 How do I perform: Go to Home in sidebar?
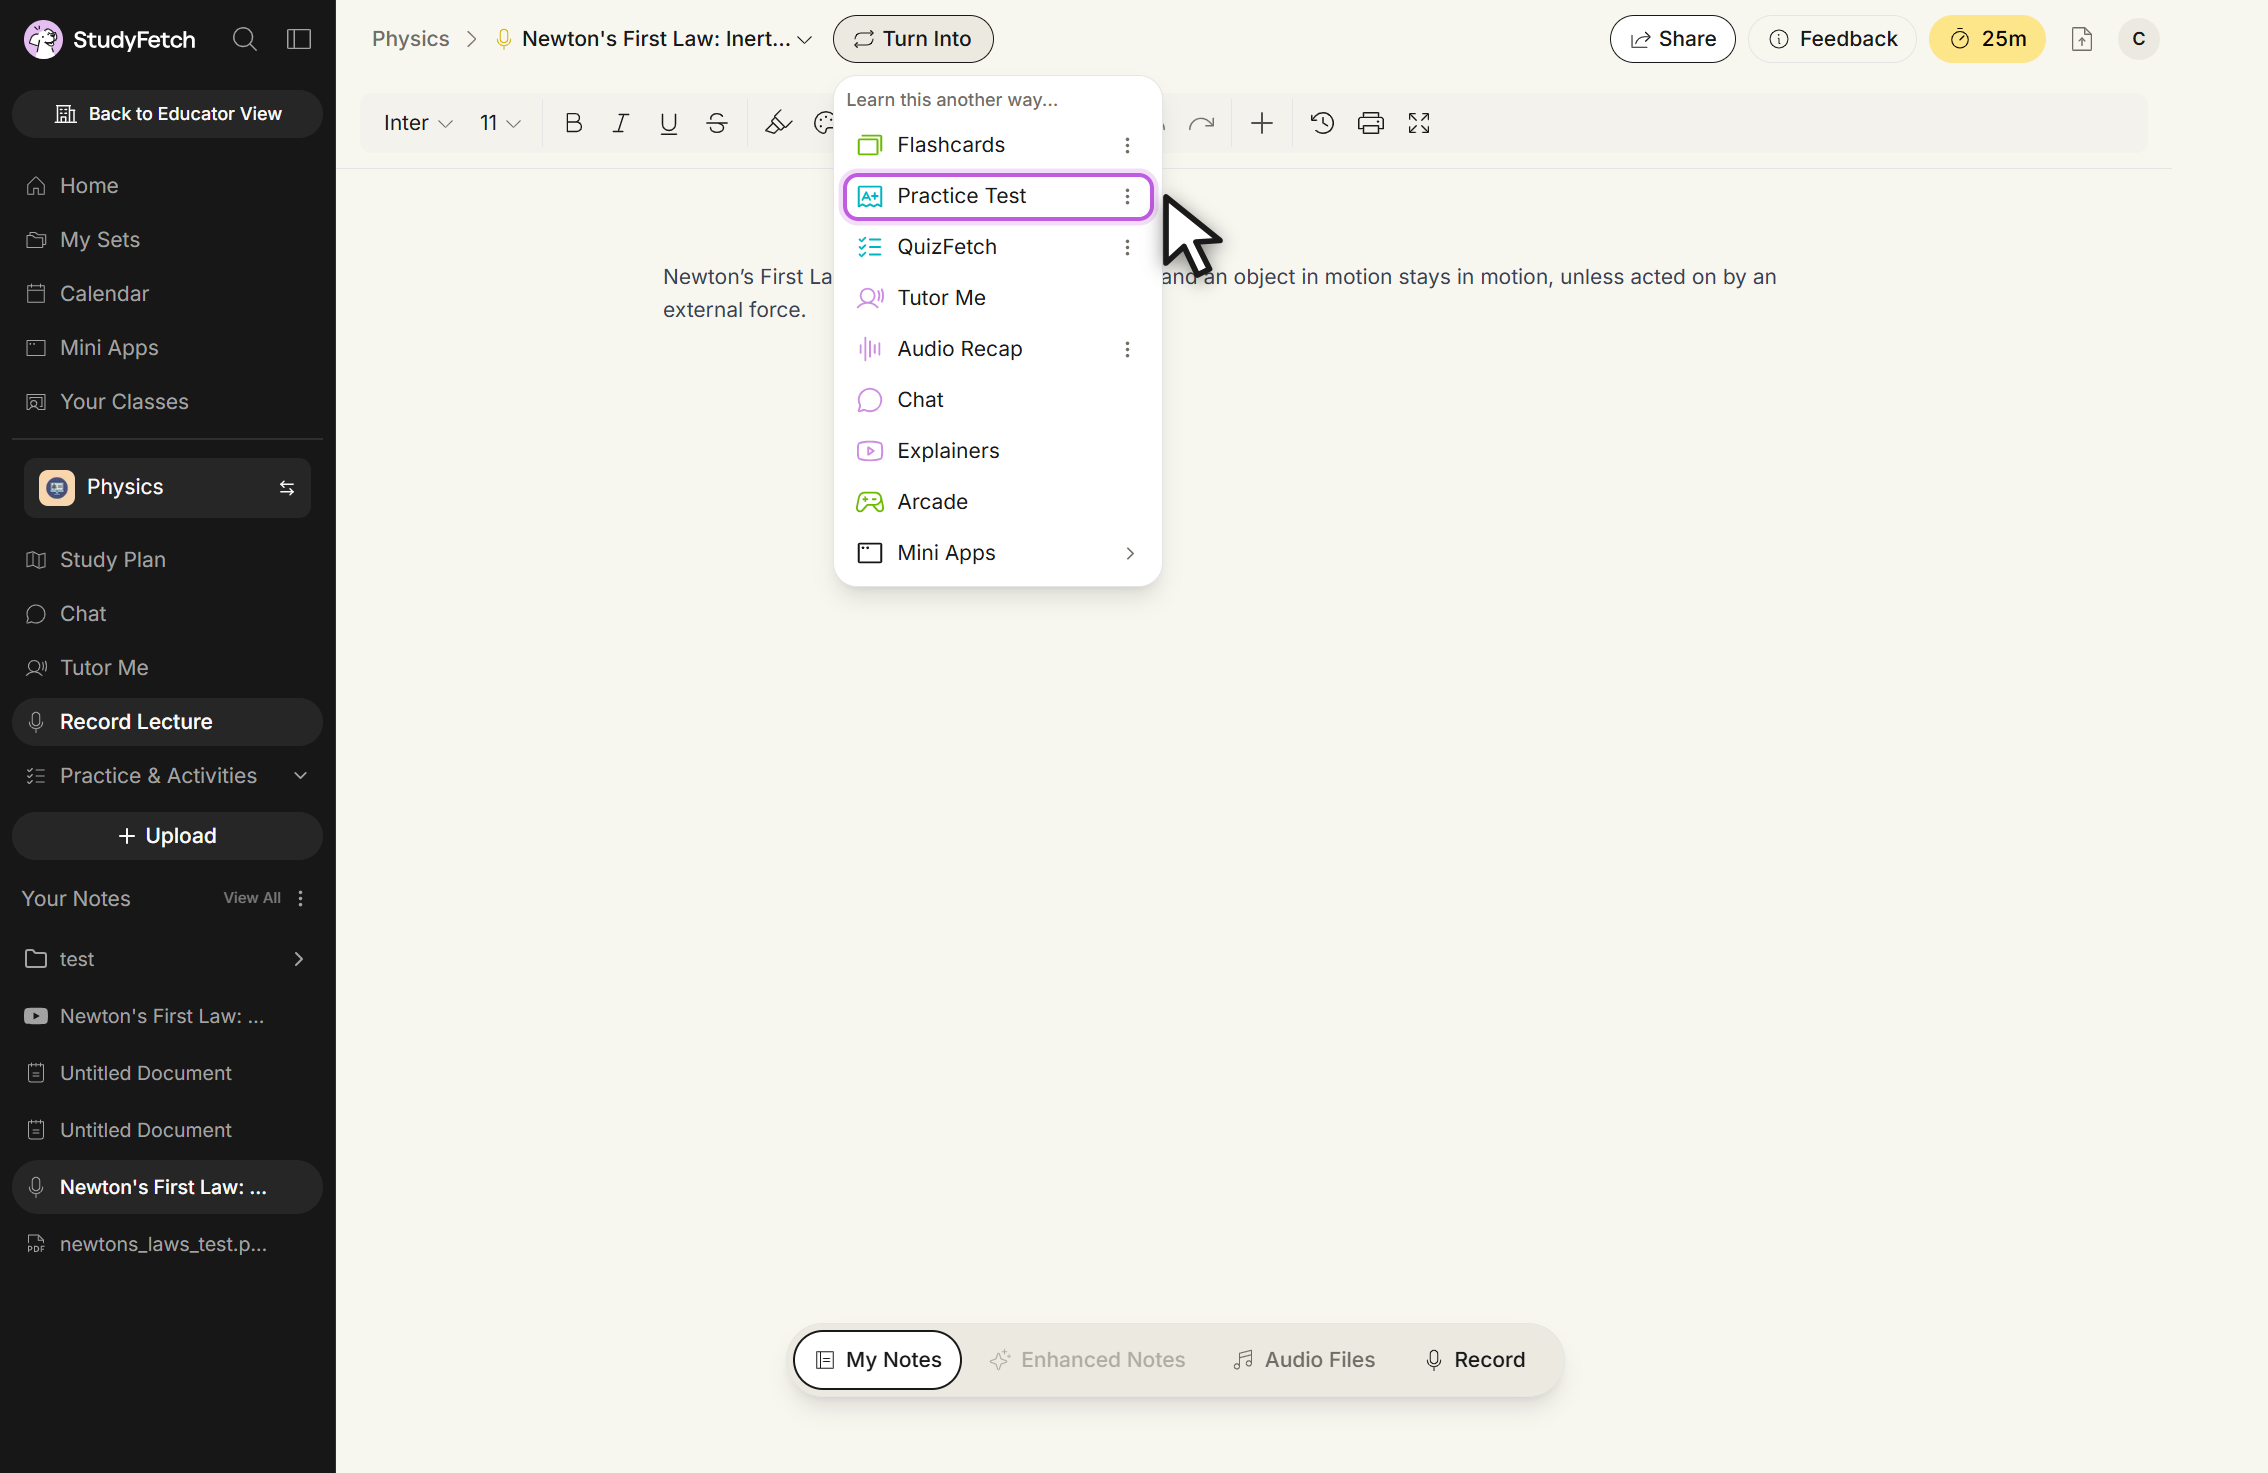click(x=167, y=186)
